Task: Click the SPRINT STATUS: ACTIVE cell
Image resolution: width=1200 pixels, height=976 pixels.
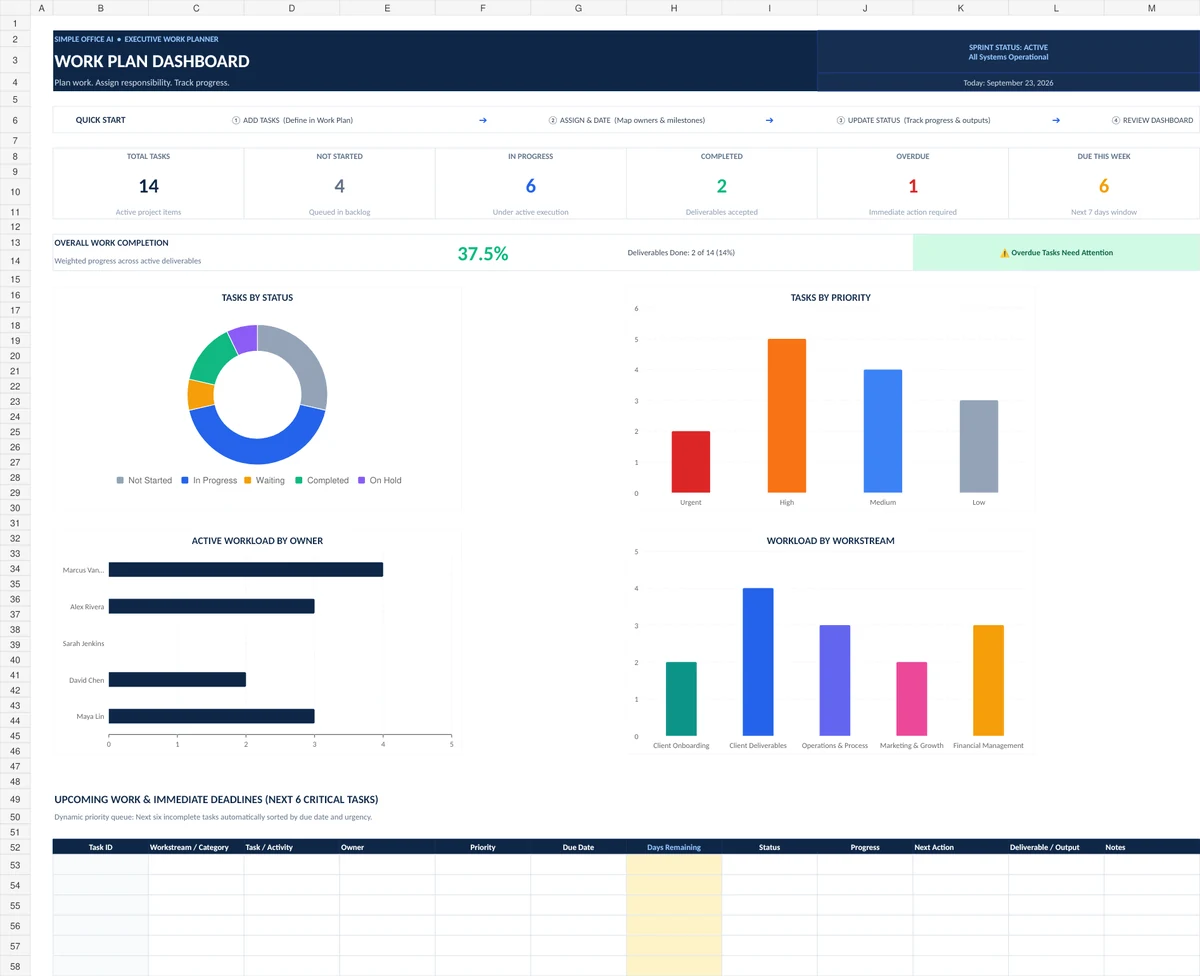Action: (1008, 52)
